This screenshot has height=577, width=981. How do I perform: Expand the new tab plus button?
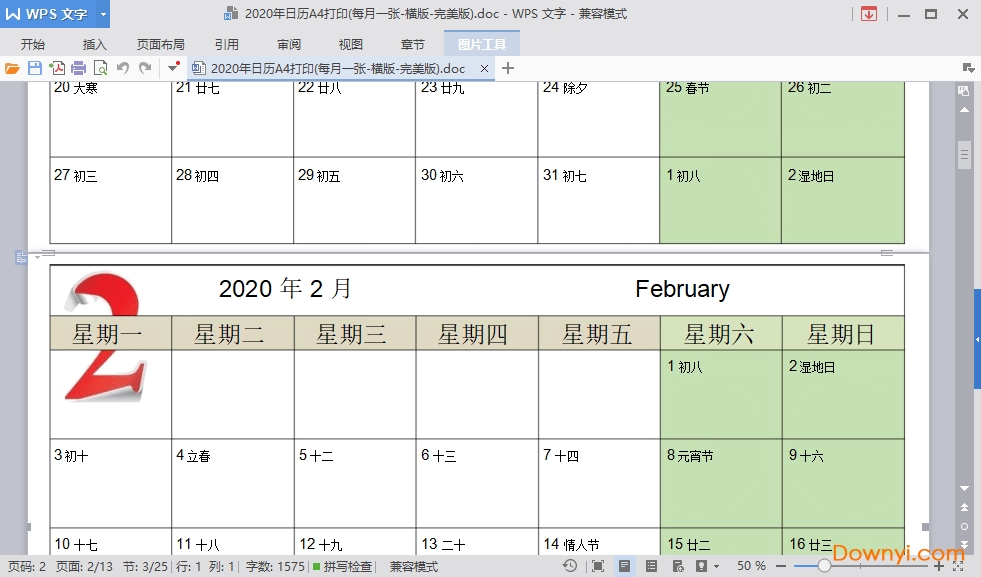[506, 68]
